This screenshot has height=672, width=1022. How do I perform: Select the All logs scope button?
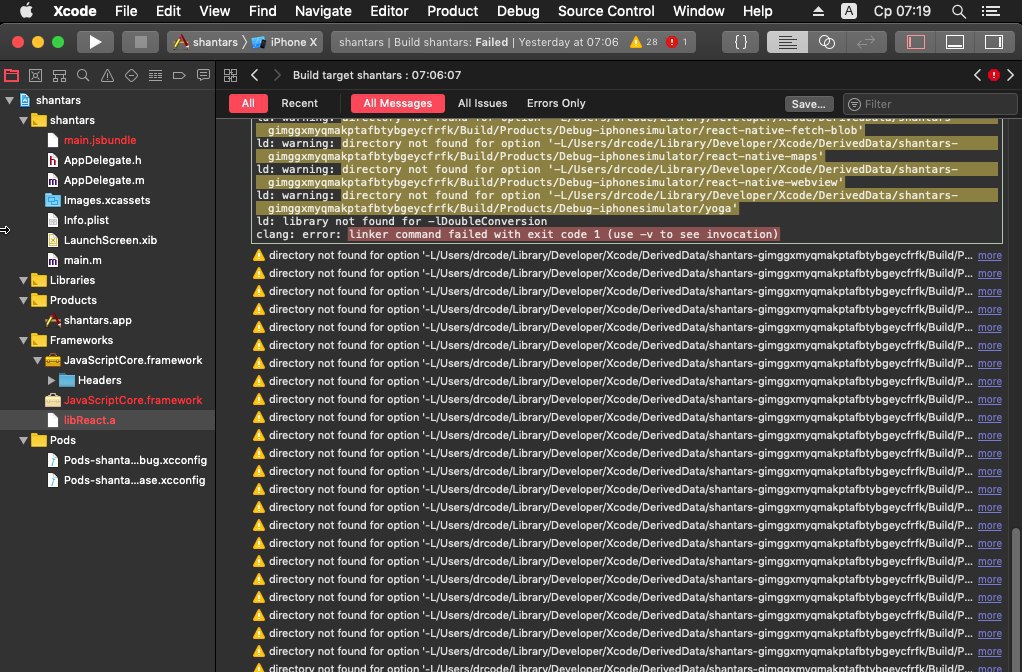point(248,104)
